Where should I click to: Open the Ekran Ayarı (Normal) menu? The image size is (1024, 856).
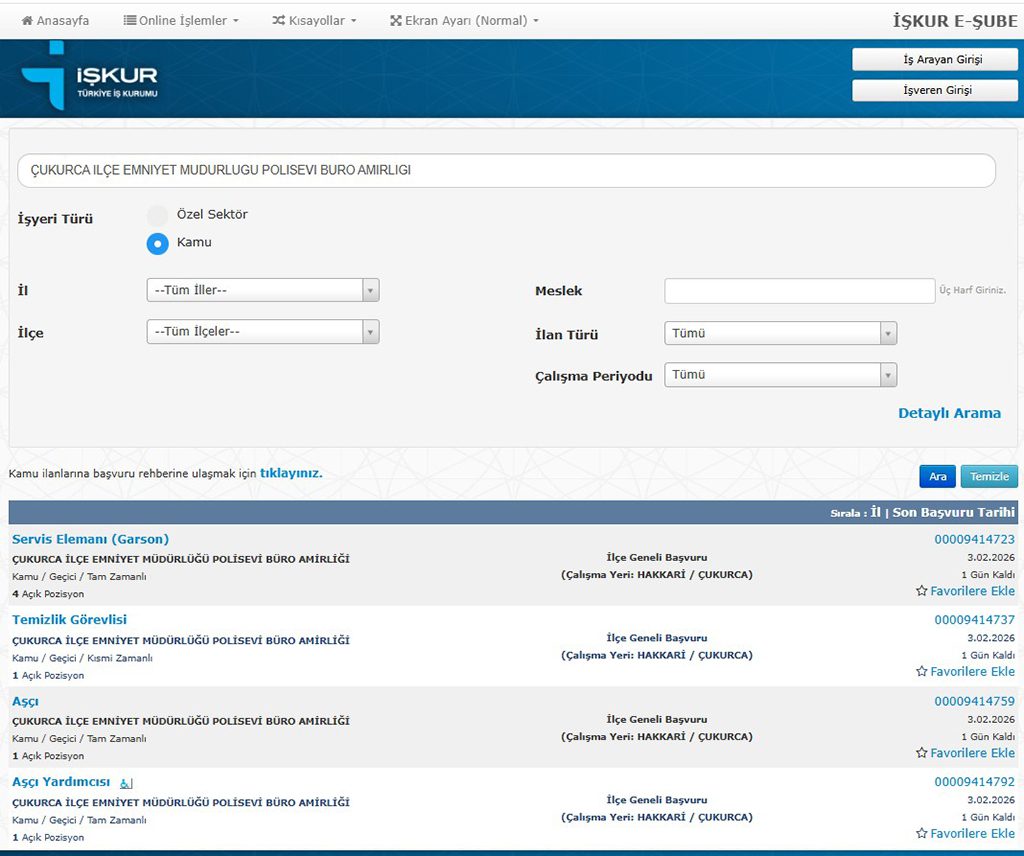tap(464, 20)
